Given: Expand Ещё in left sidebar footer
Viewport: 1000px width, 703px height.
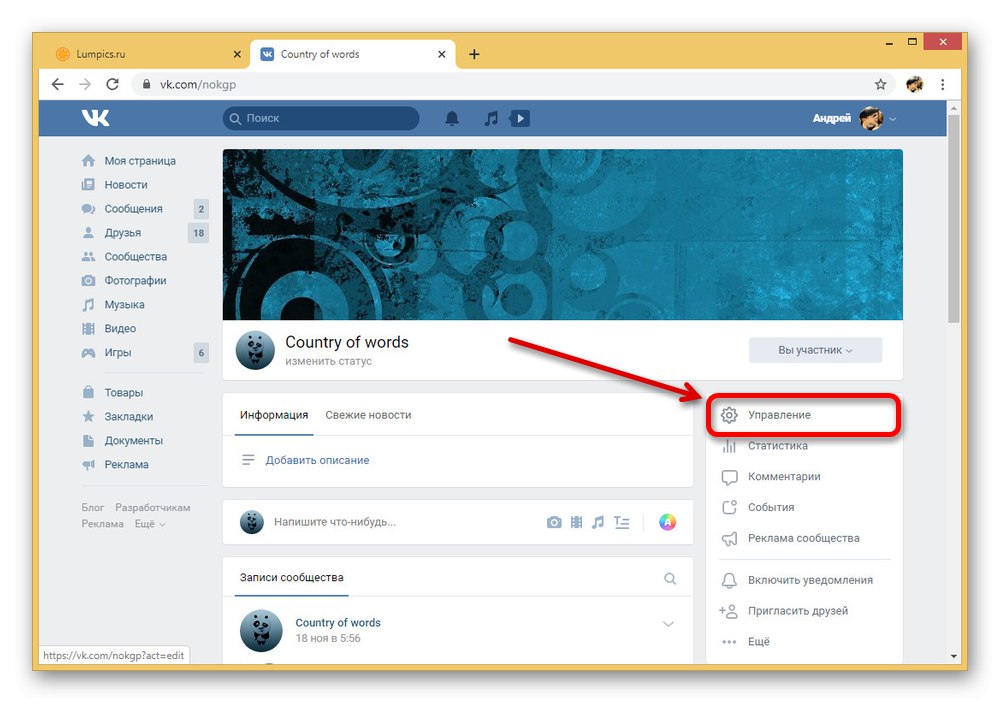Looking at the screenshot, I should tap(150, 524).
